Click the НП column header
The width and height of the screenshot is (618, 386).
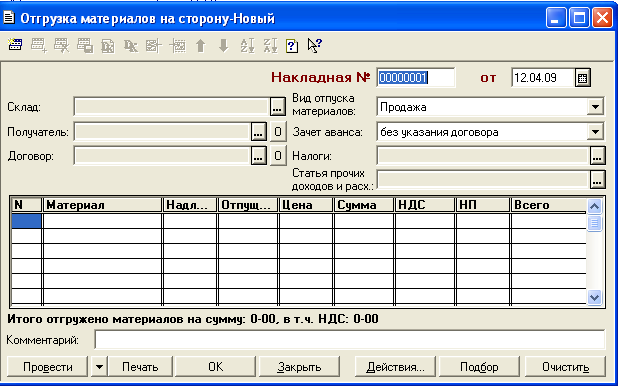tap(483, 205)
